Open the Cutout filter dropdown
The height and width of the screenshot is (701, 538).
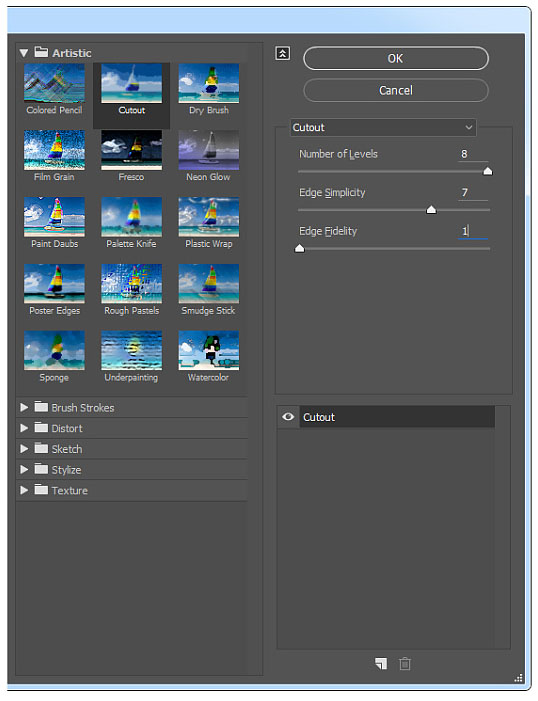[383, 127]
